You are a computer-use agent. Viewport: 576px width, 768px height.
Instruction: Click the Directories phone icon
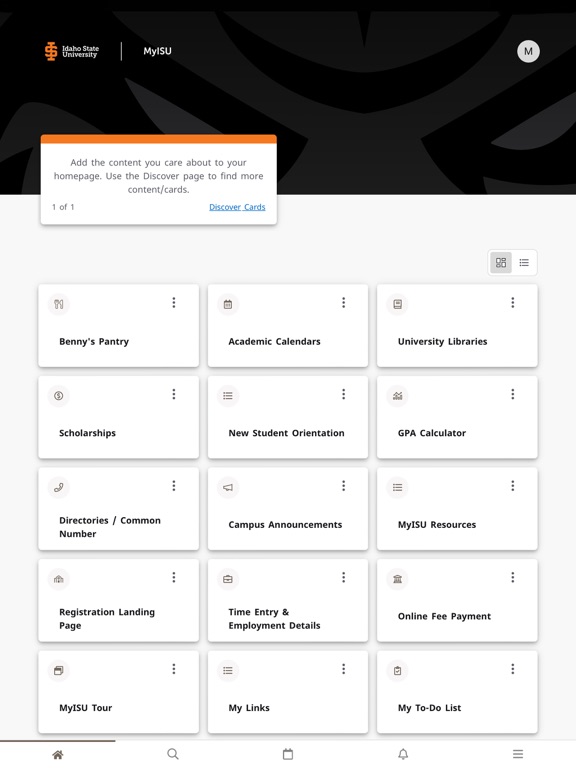tap(59, 487)
